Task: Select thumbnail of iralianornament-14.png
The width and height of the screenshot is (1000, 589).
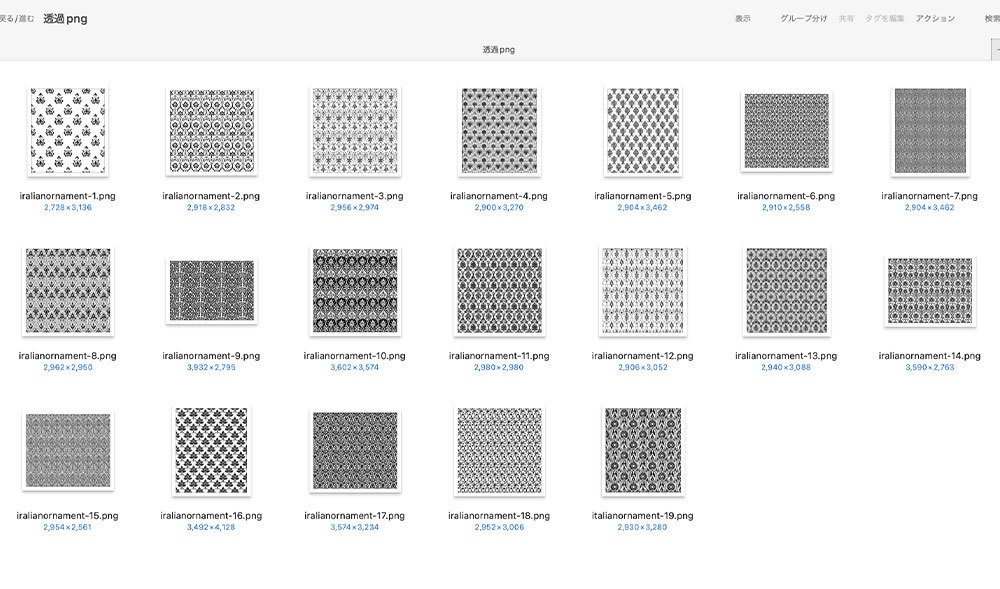Action: (930, 291)
